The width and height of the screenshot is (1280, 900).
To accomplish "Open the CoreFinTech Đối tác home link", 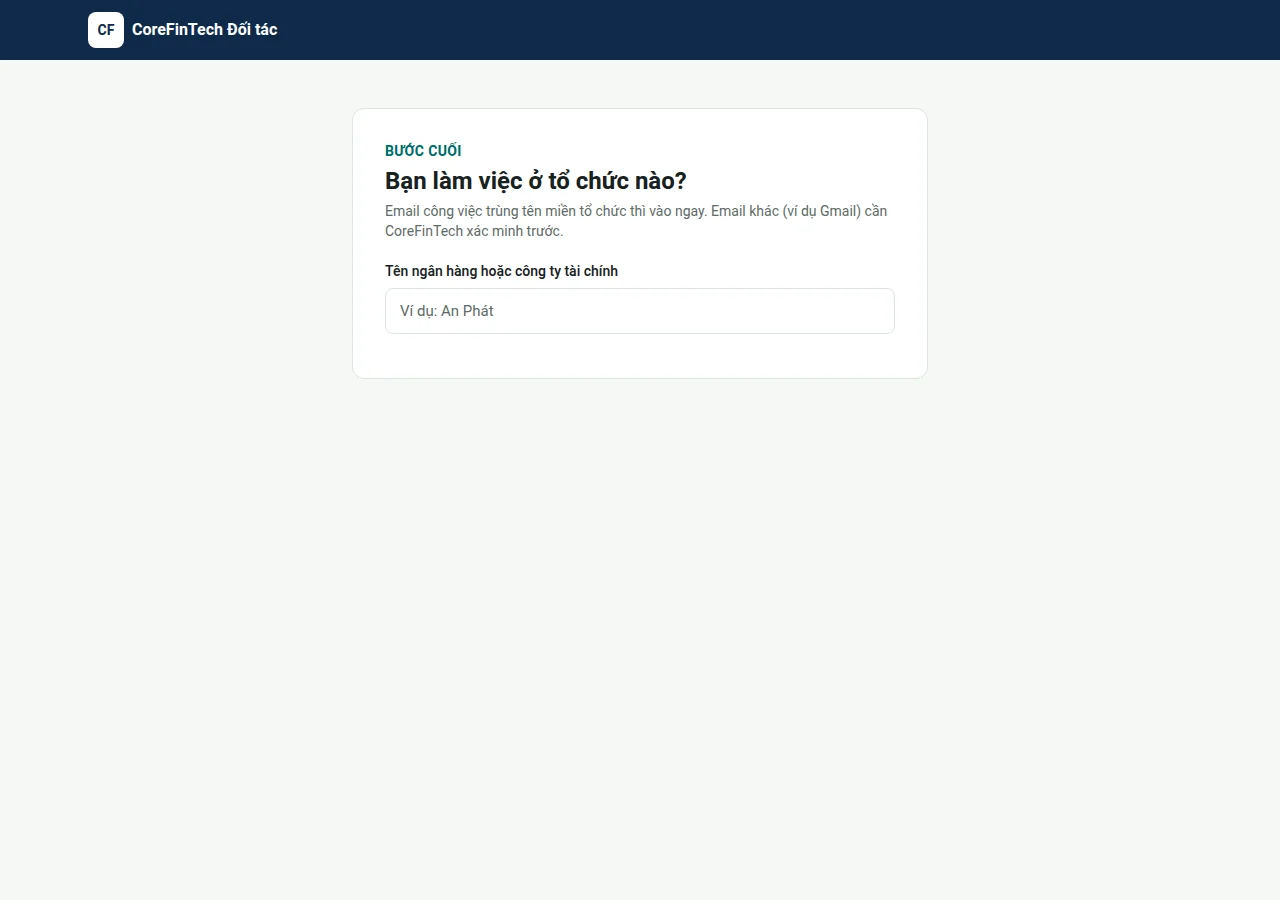I will [x=183, y=30].
